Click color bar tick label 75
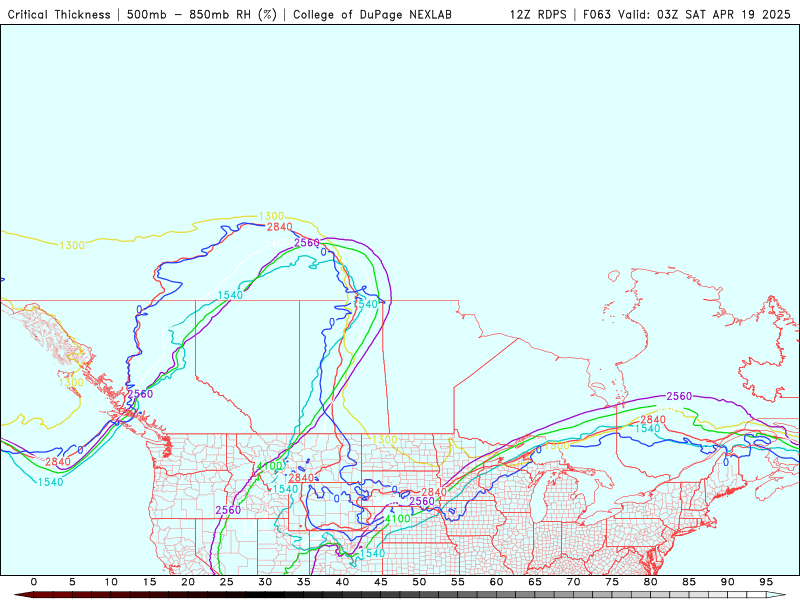Image resolution: width=800 pixels, height=600 pixels. pos(612,582)
